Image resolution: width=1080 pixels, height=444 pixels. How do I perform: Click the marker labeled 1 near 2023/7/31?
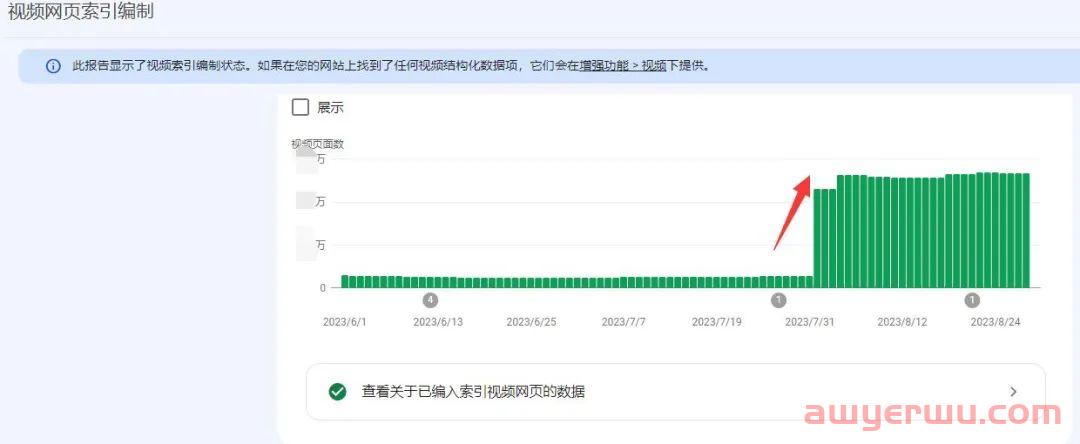click(x=778, y=300)
